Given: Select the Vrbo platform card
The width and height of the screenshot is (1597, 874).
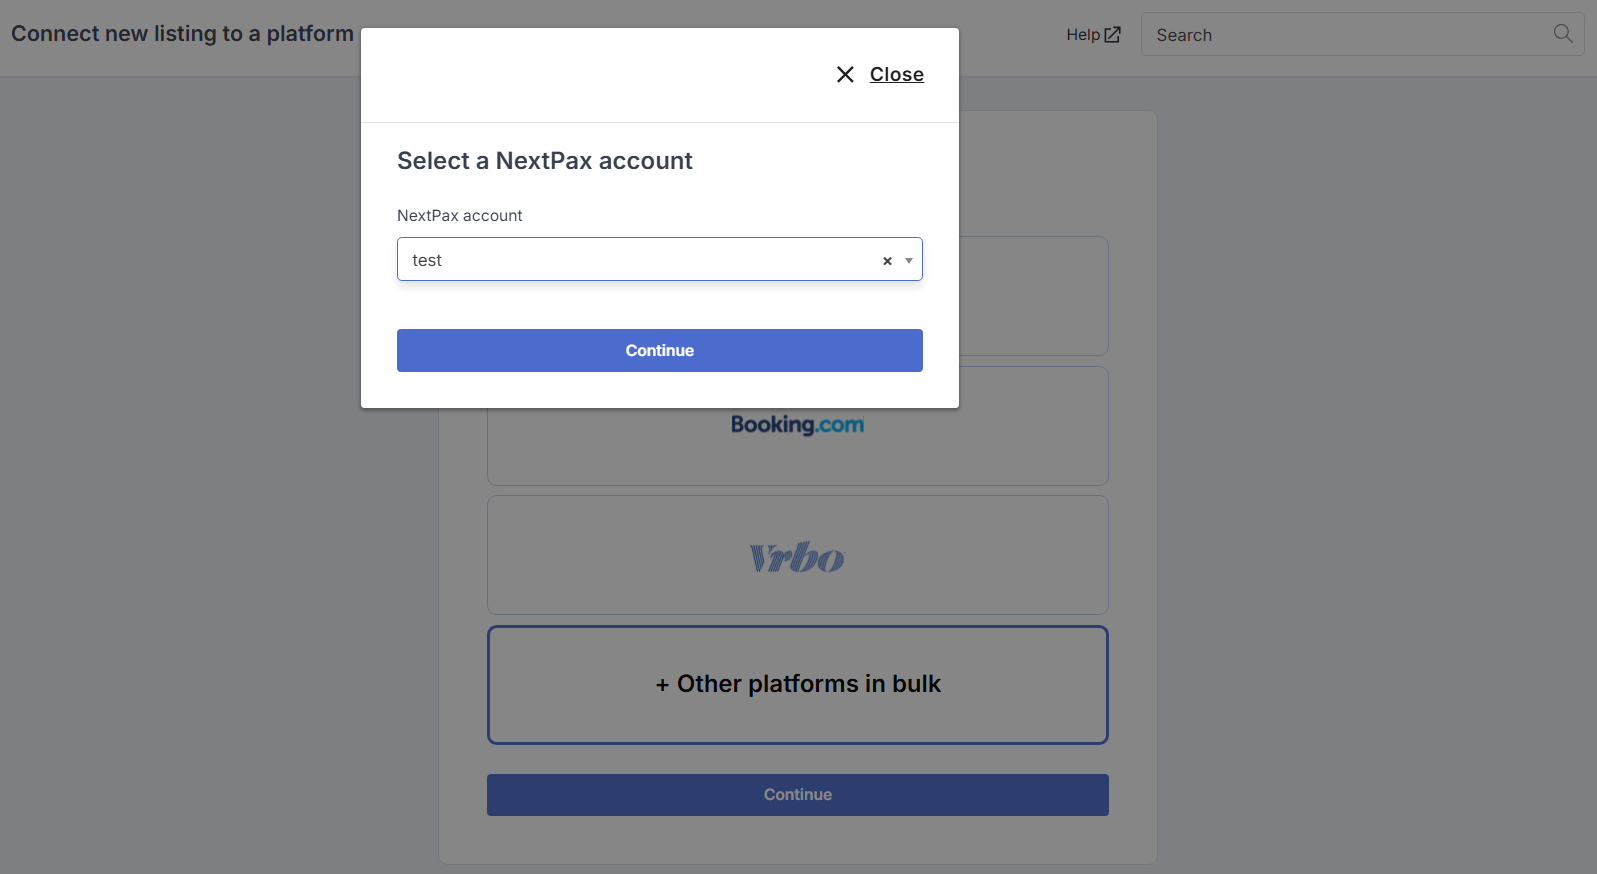Looking at the screenshot, I should (798, 555).
